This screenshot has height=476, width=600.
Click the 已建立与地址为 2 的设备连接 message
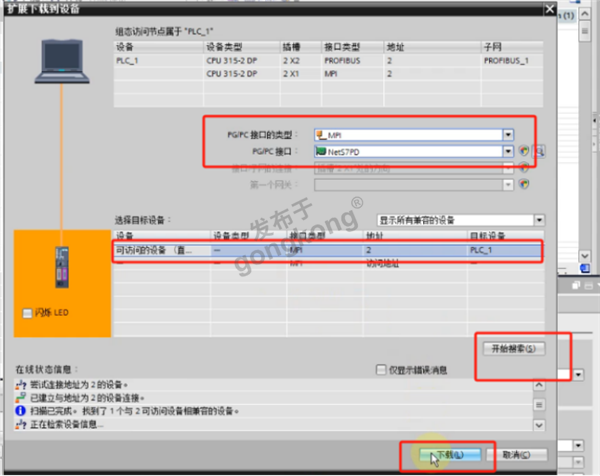click(87, 398)
